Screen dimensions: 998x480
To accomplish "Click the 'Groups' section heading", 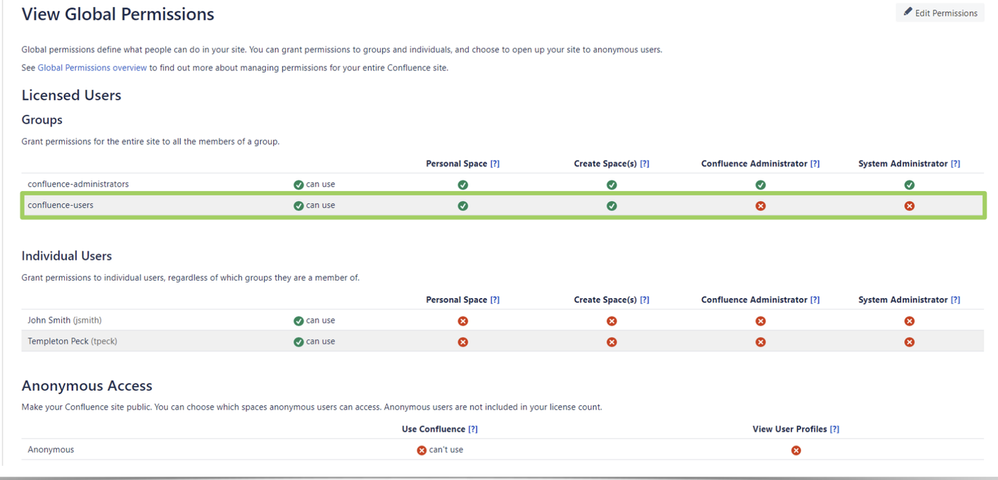I will (x=42, y=120).
